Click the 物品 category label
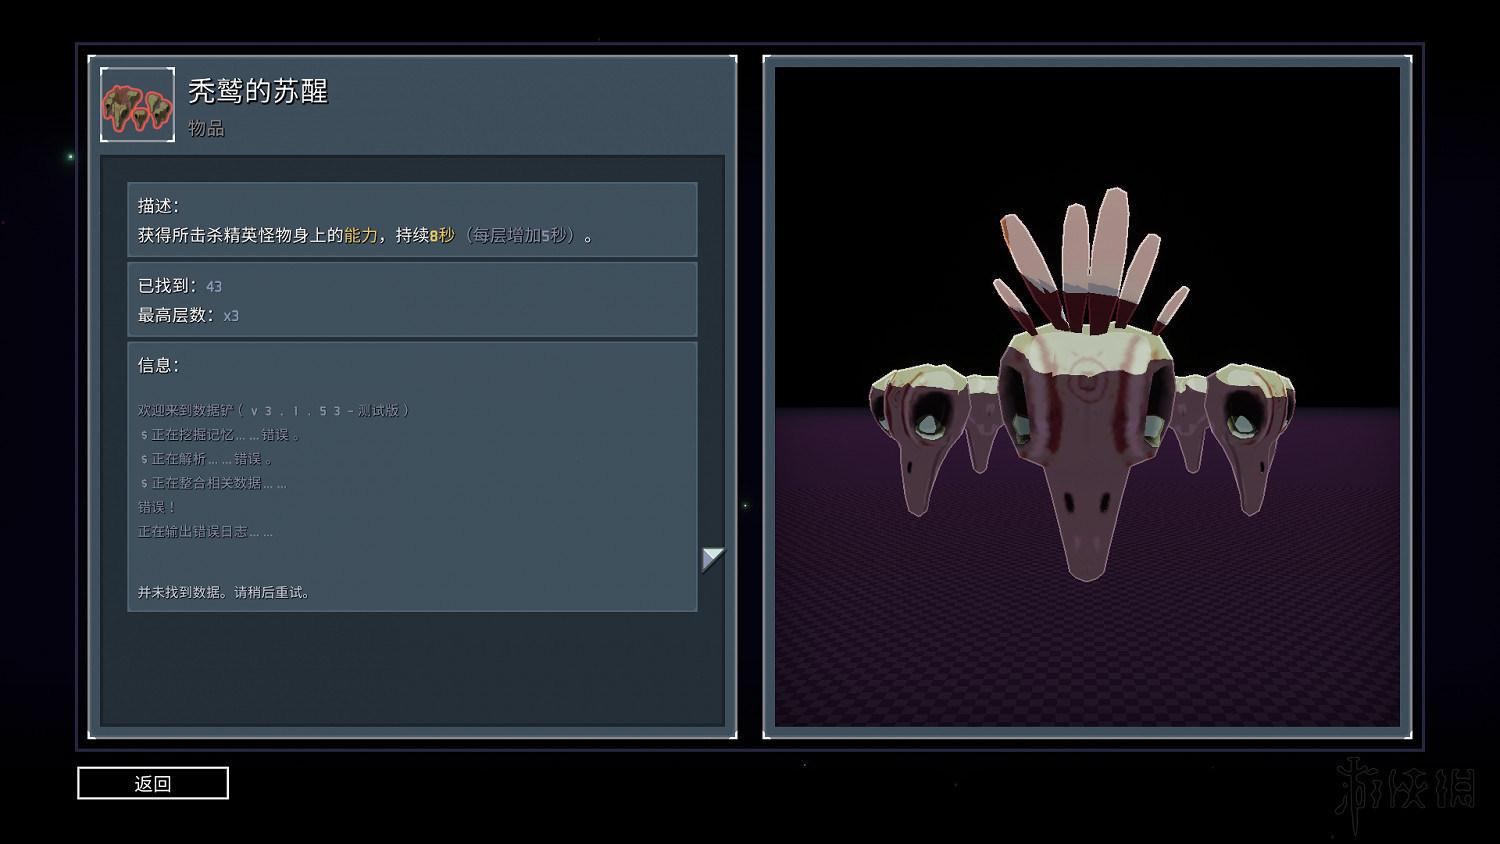The width and height of the screenshot is (1500, 844). (206, 128)
